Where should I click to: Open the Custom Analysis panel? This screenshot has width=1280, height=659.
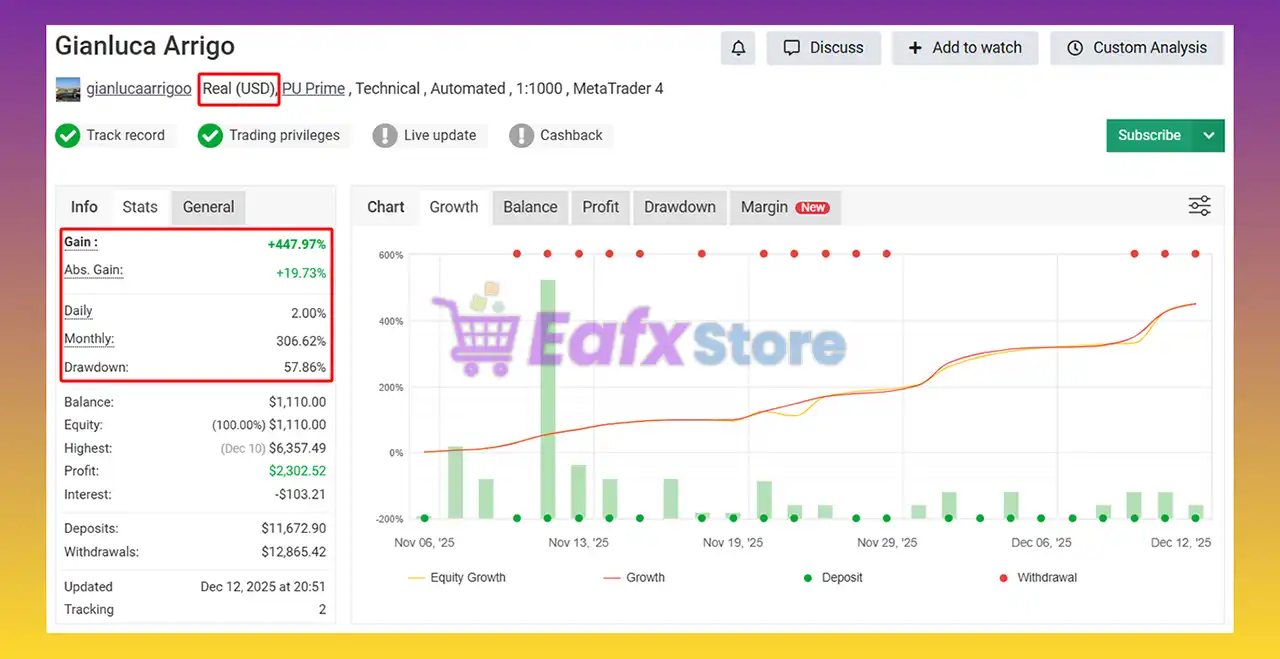[1137, 48]
